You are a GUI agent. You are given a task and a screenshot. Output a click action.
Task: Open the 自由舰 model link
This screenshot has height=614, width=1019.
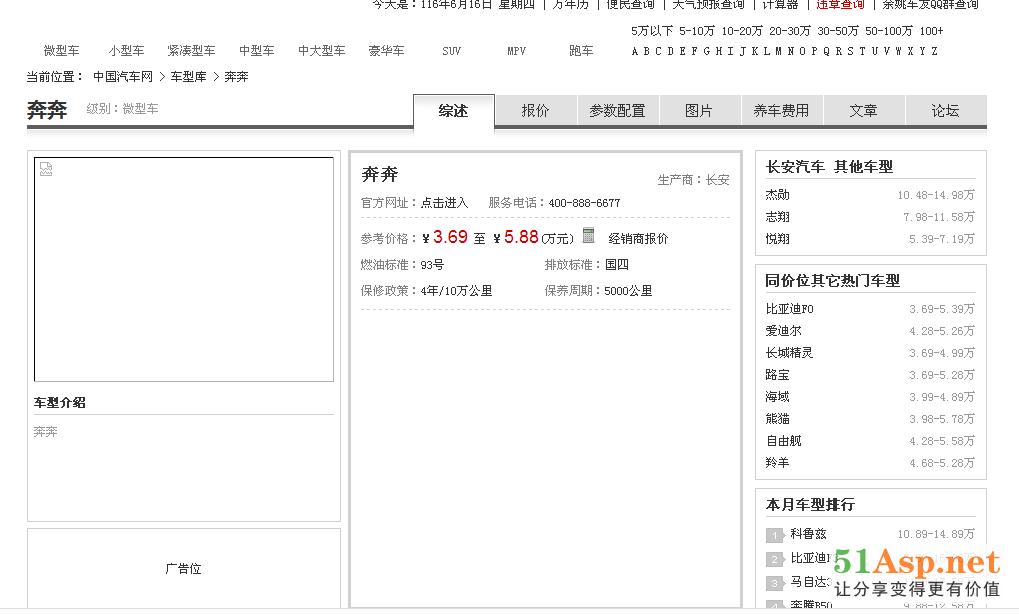point(784,441)
